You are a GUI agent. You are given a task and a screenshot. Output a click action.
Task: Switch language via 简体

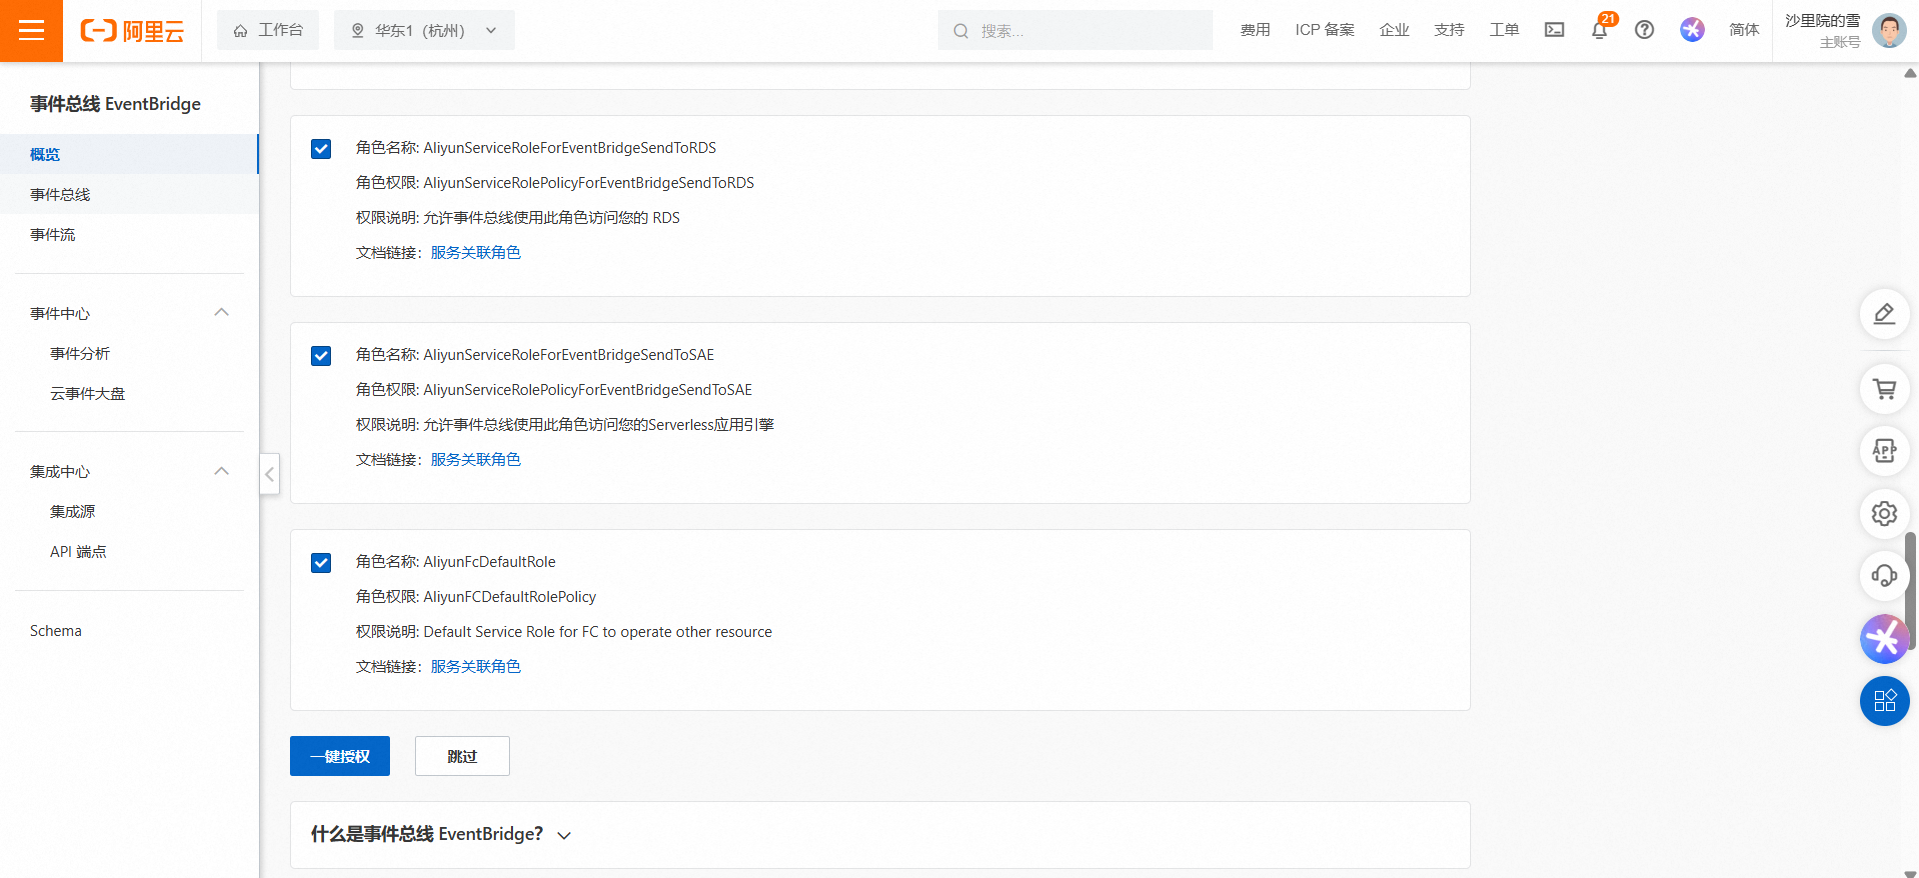(1744, 30)
